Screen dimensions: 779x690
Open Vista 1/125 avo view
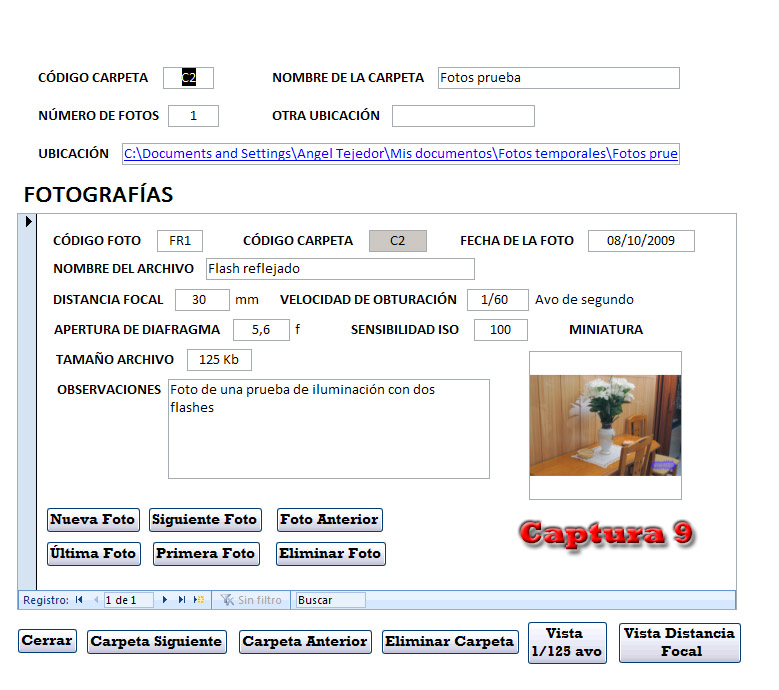click(567, 643)
